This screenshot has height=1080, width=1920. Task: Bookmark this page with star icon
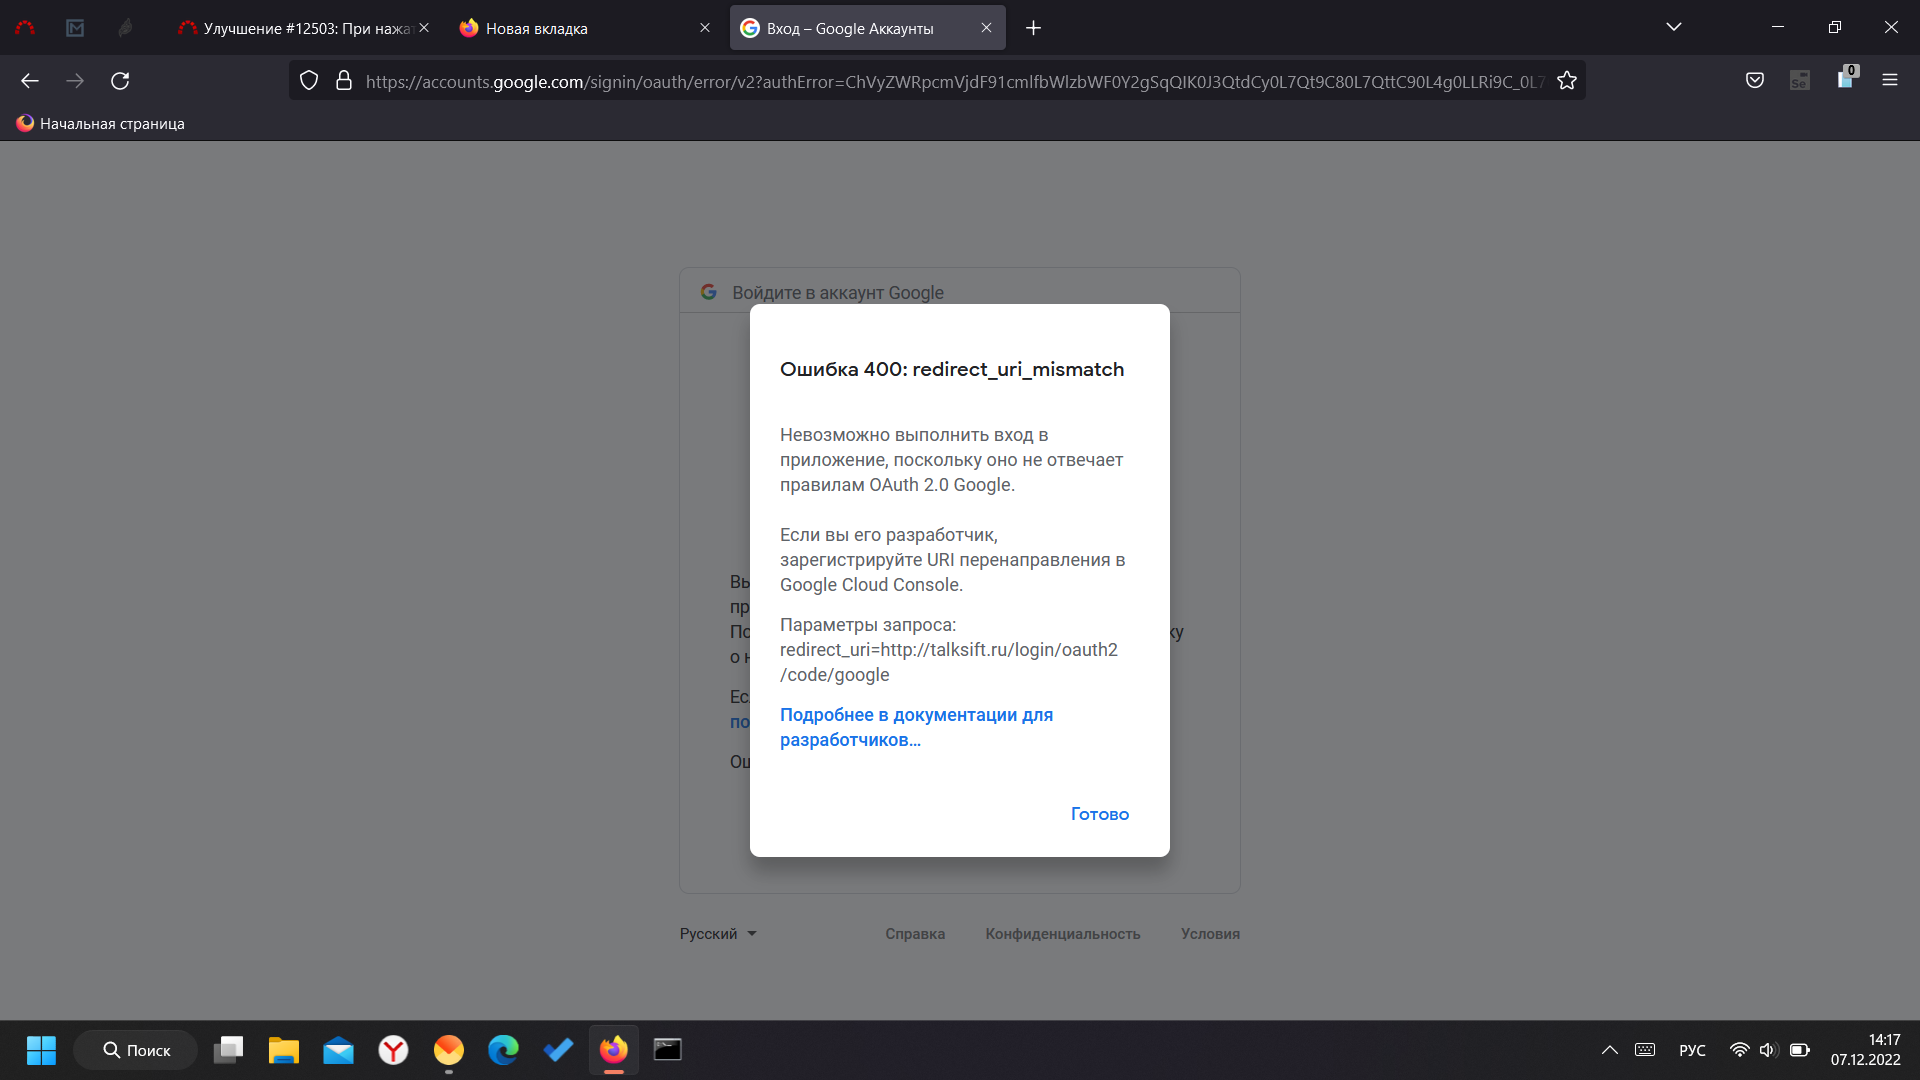coord(1567,81)
